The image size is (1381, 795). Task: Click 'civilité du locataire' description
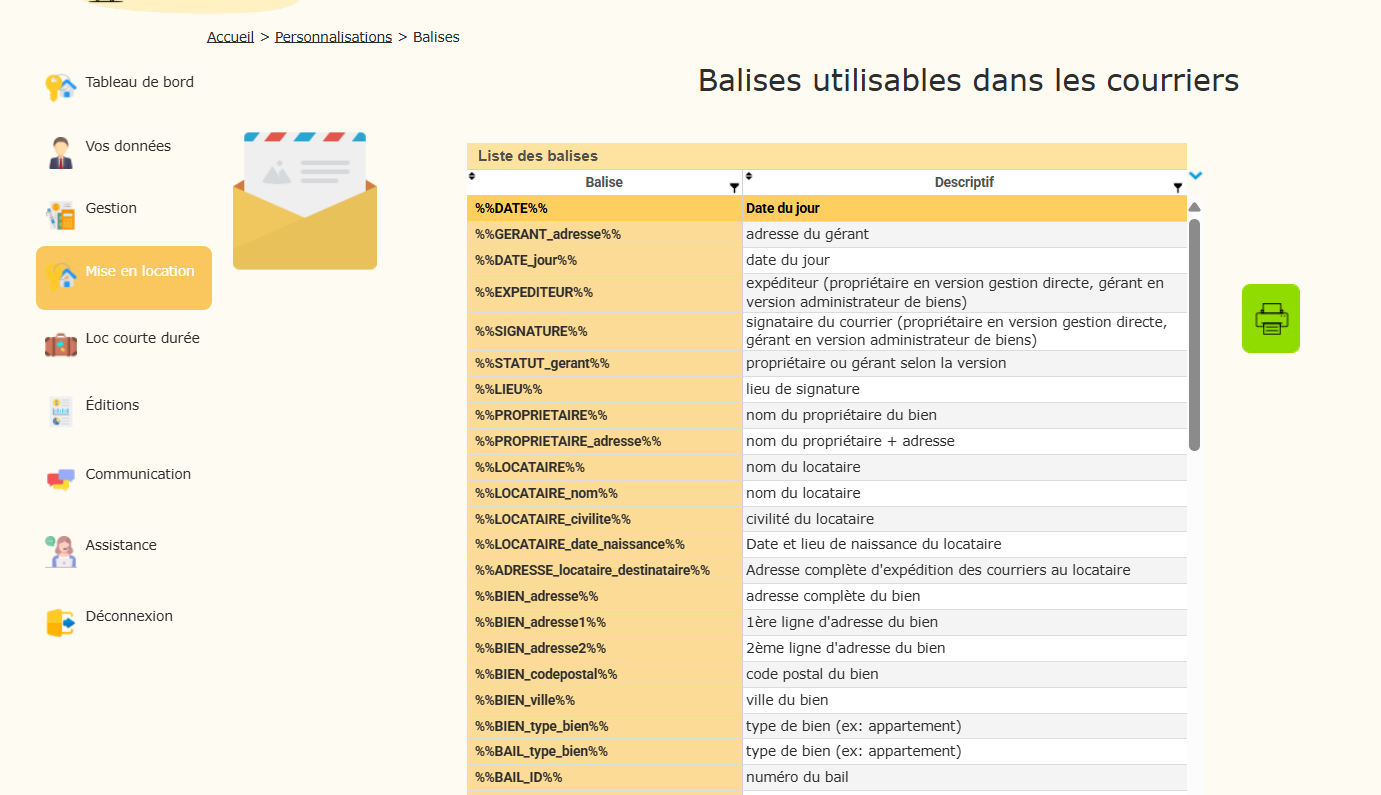coord(810,519)
